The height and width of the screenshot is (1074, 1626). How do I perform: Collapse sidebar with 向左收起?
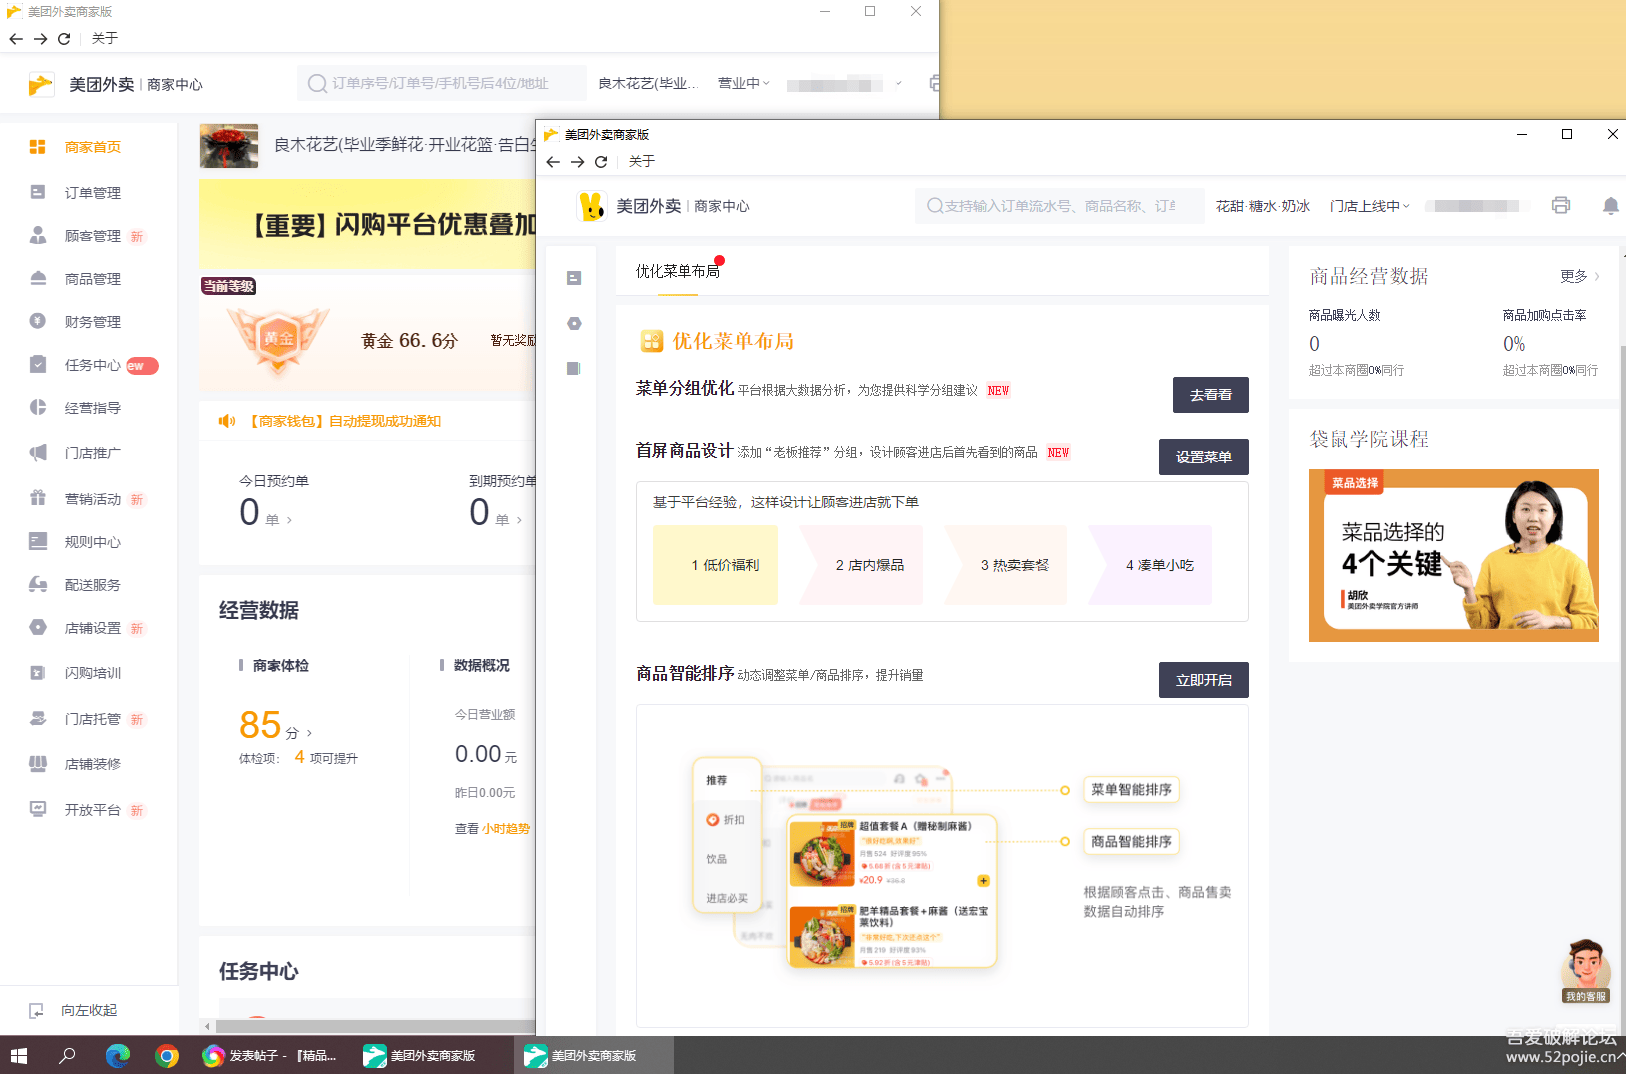73,1010
